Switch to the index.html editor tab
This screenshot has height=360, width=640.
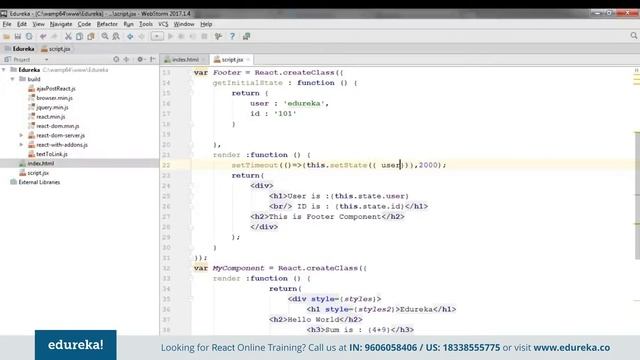(185, 60)
